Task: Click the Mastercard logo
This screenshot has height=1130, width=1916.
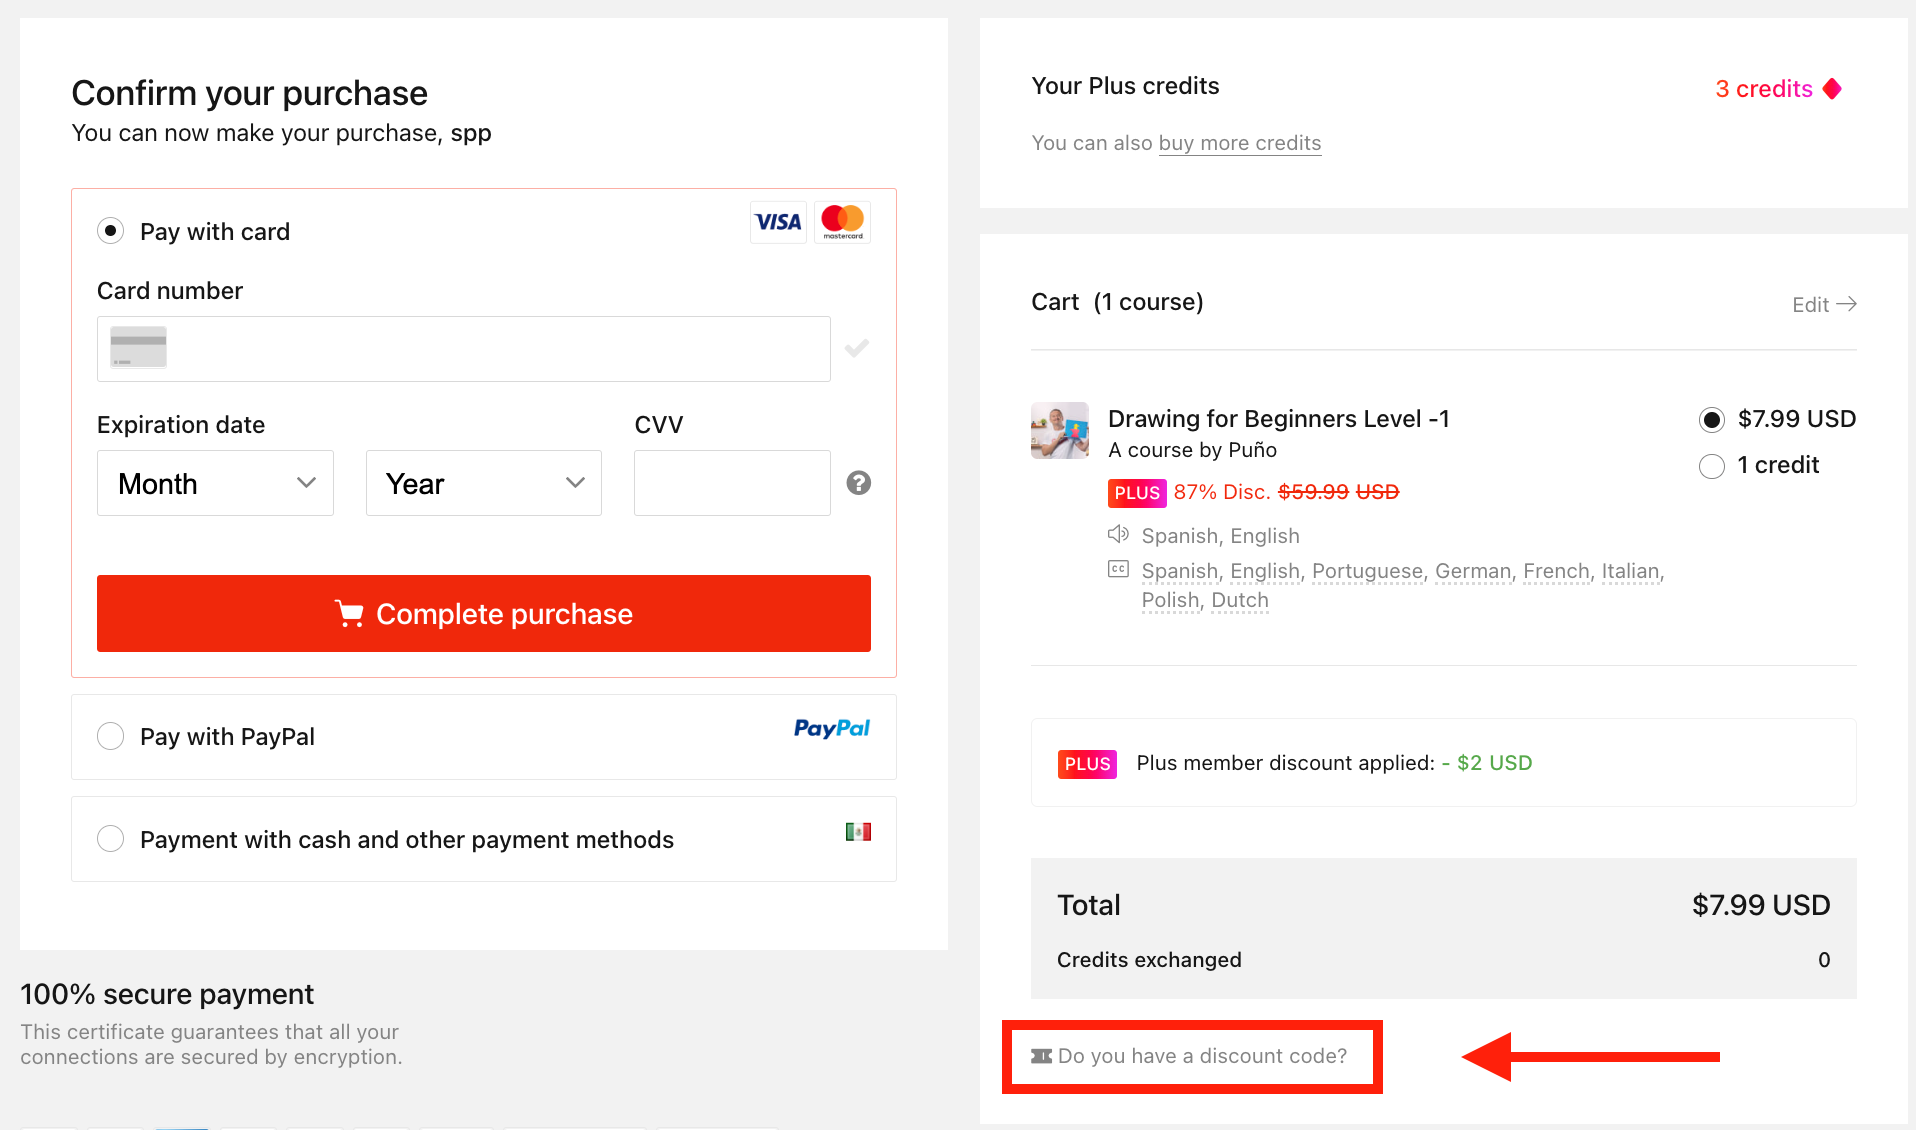Action: pyautogui.click(x=842, y=222)
